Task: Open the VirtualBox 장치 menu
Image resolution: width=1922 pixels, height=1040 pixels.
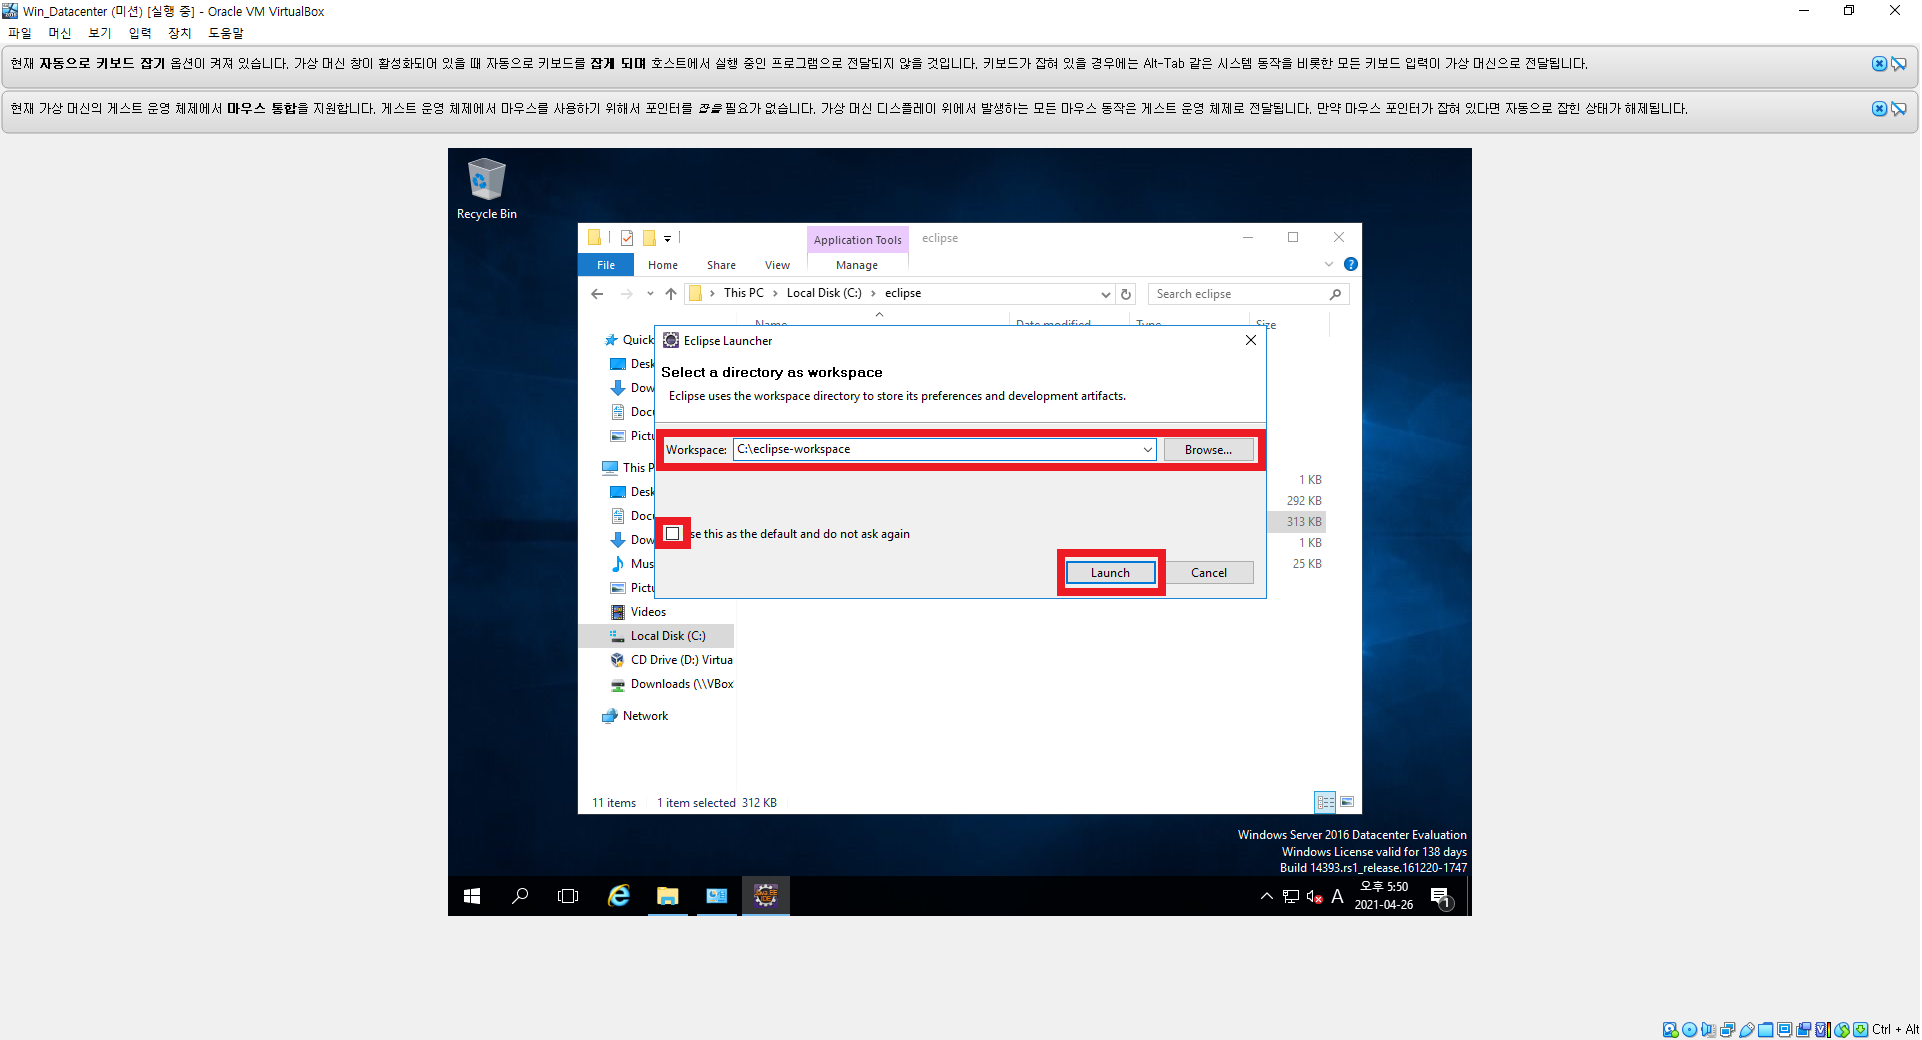Action: pos(180,33)
